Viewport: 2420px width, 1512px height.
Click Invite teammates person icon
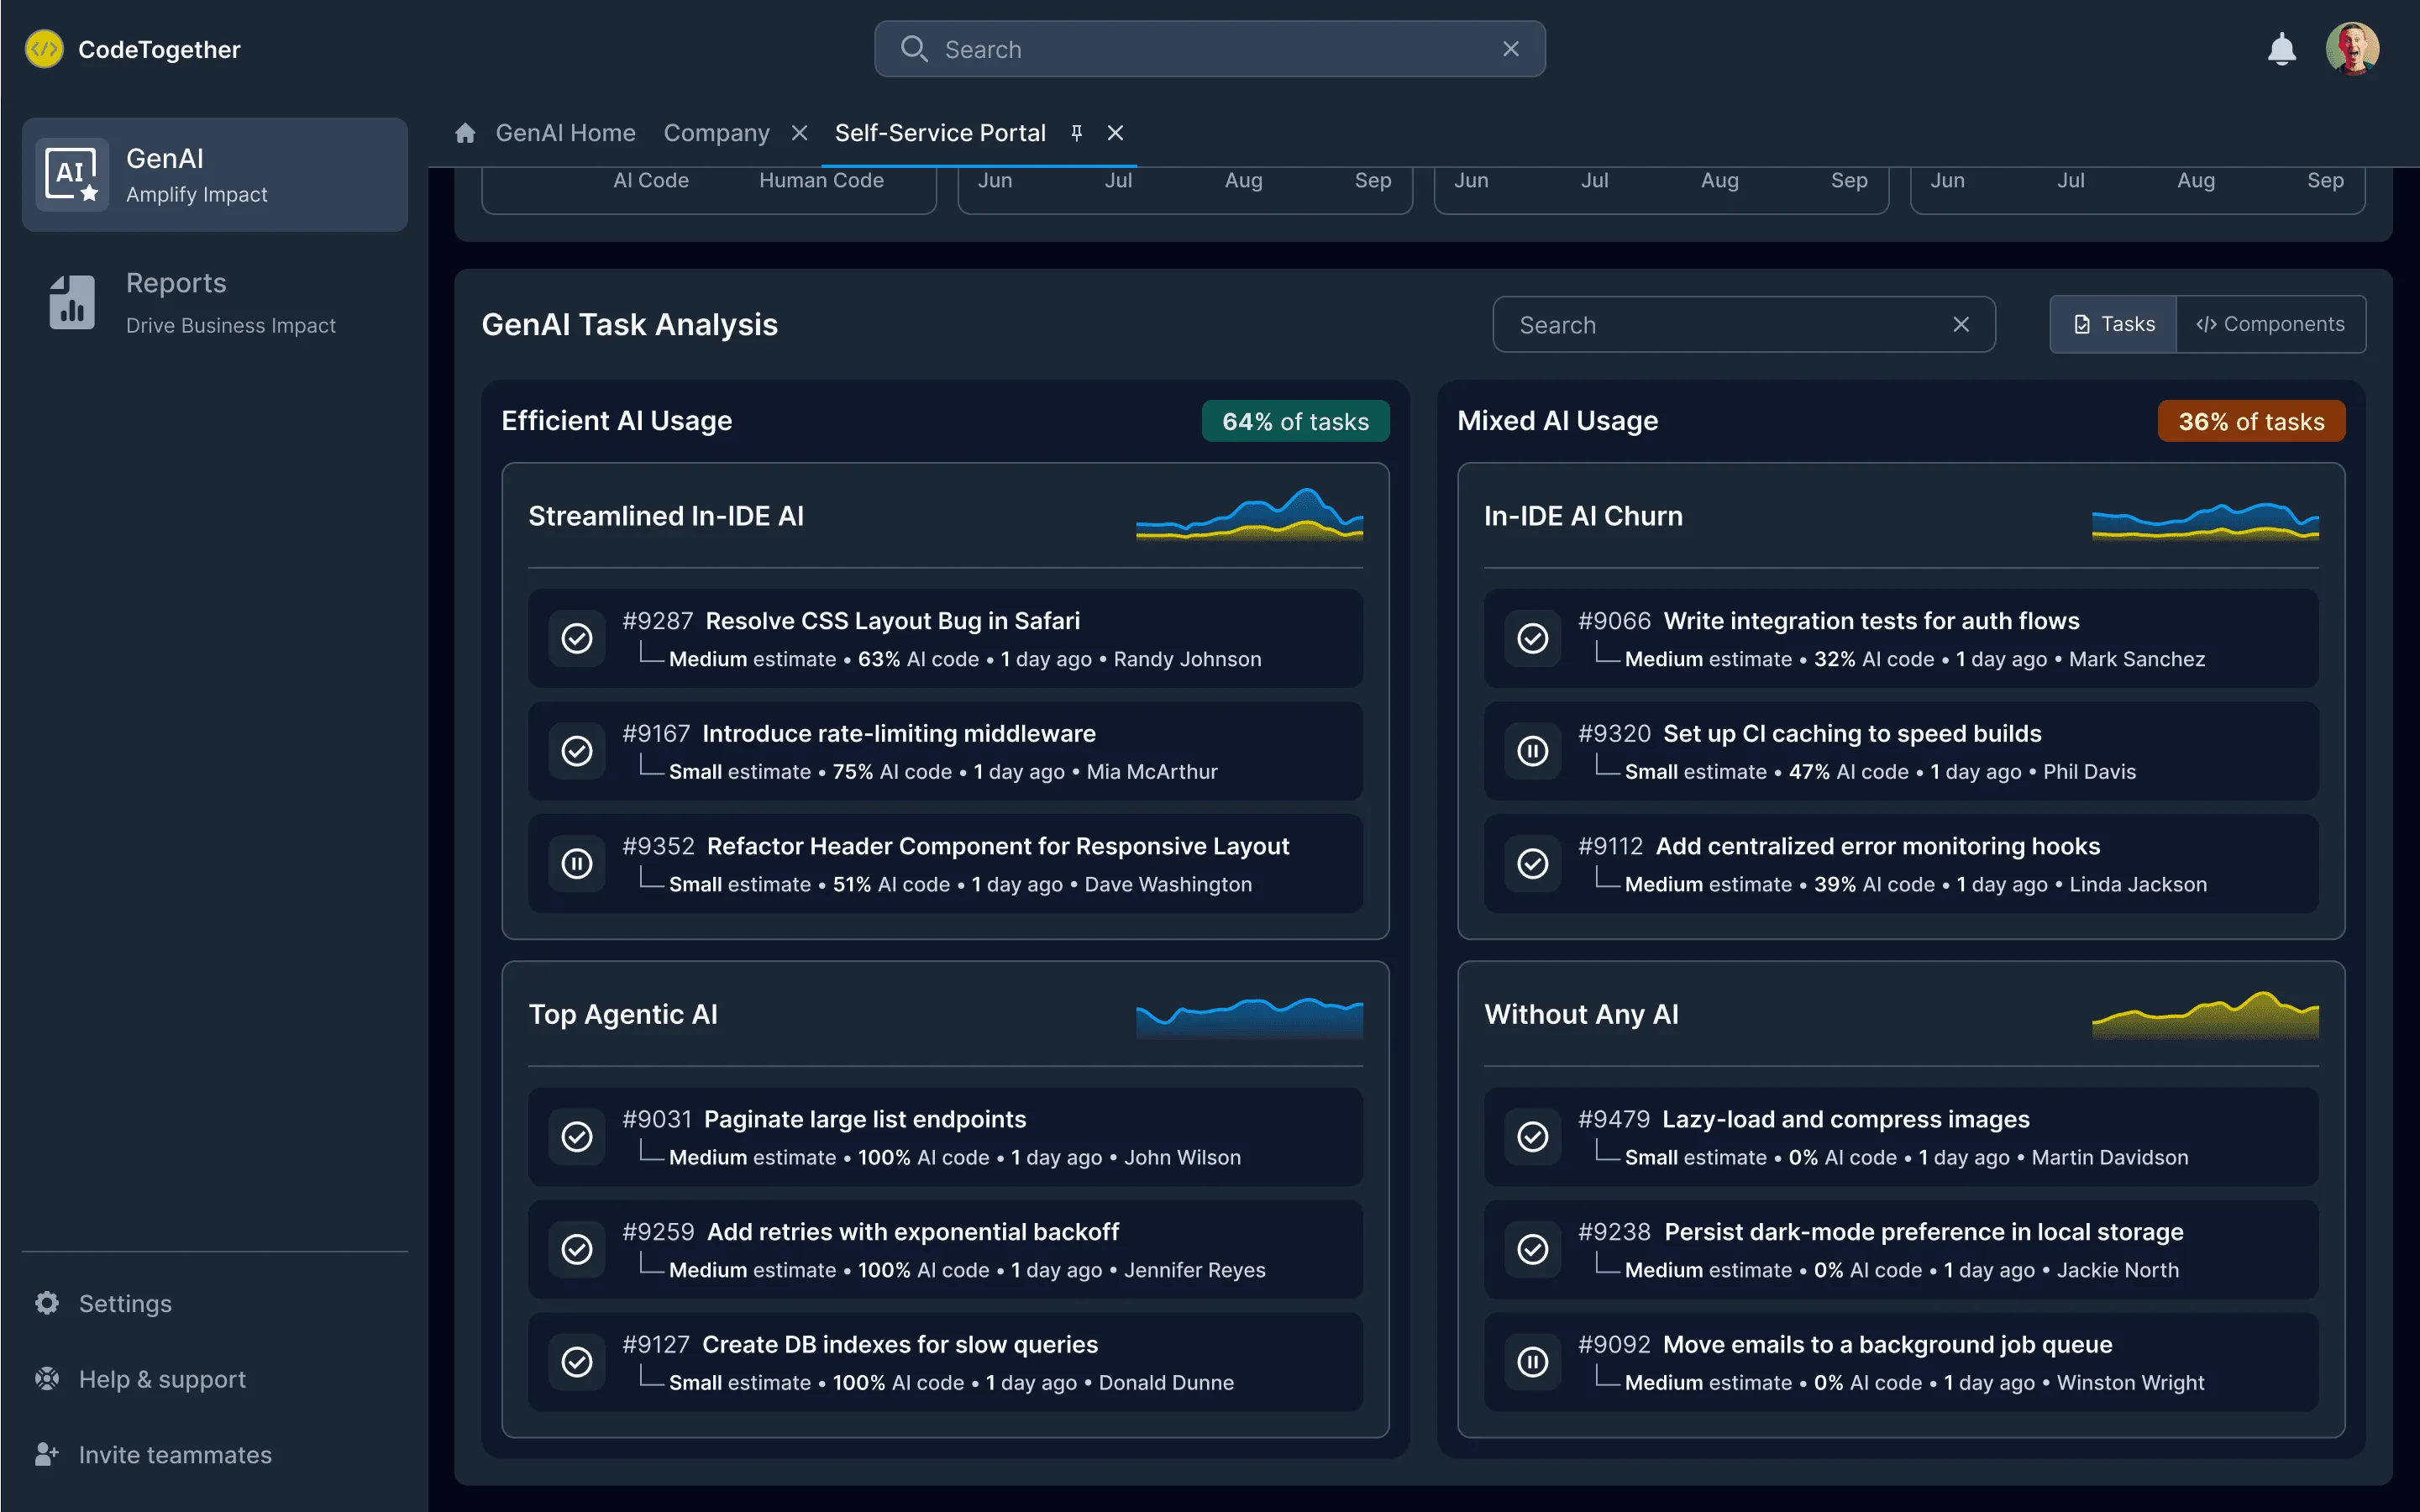click(x=47, y=1454)
